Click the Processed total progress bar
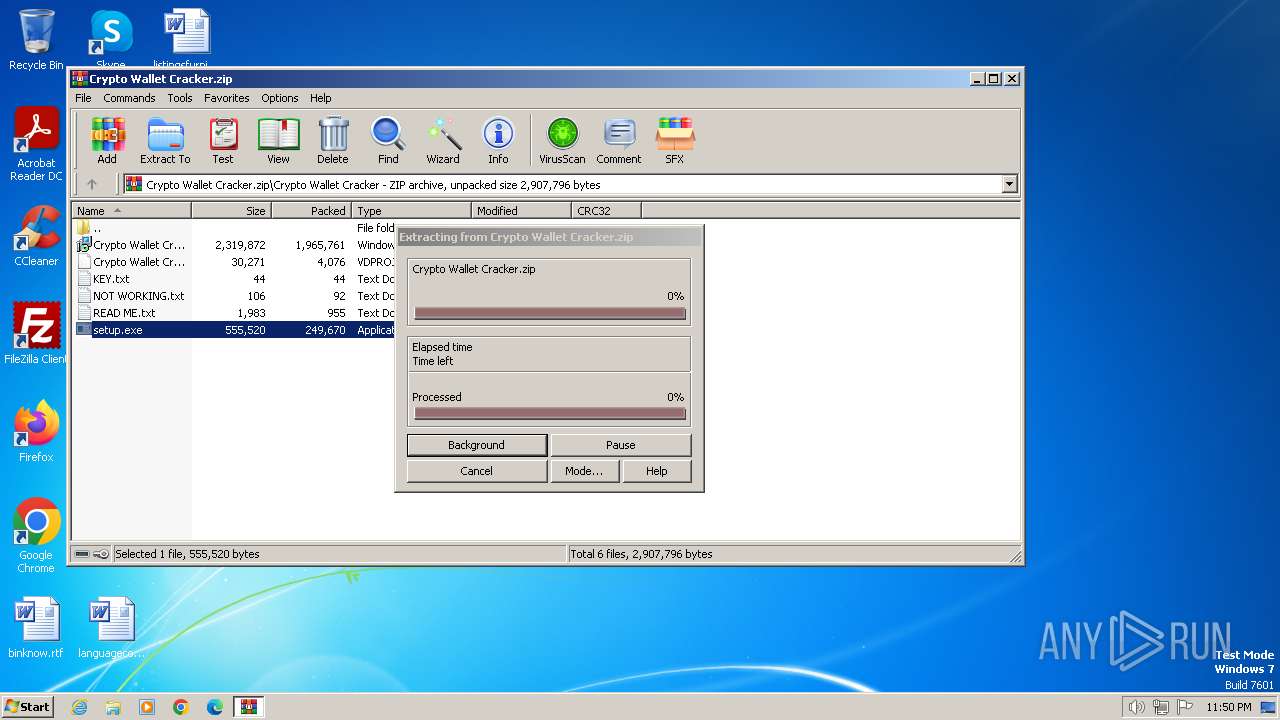Viewport: 1280px width, 720px height. click(550, 414)
